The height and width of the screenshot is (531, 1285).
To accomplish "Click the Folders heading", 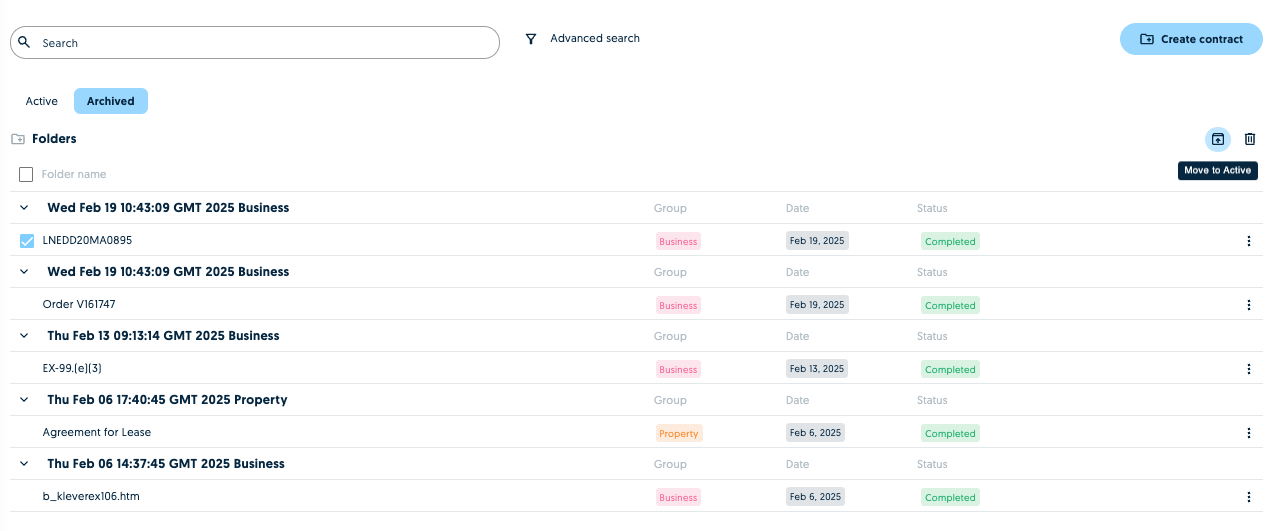I will [x=54, y=139].
